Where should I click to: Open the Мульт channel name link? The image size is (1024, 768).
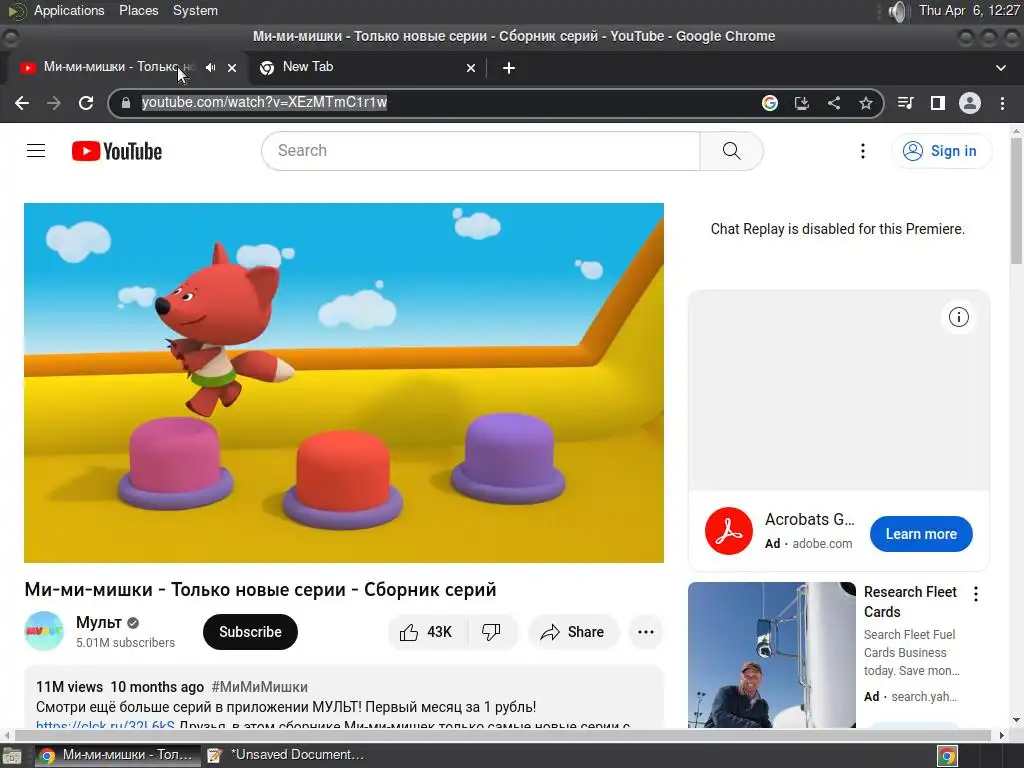(99, 622)
